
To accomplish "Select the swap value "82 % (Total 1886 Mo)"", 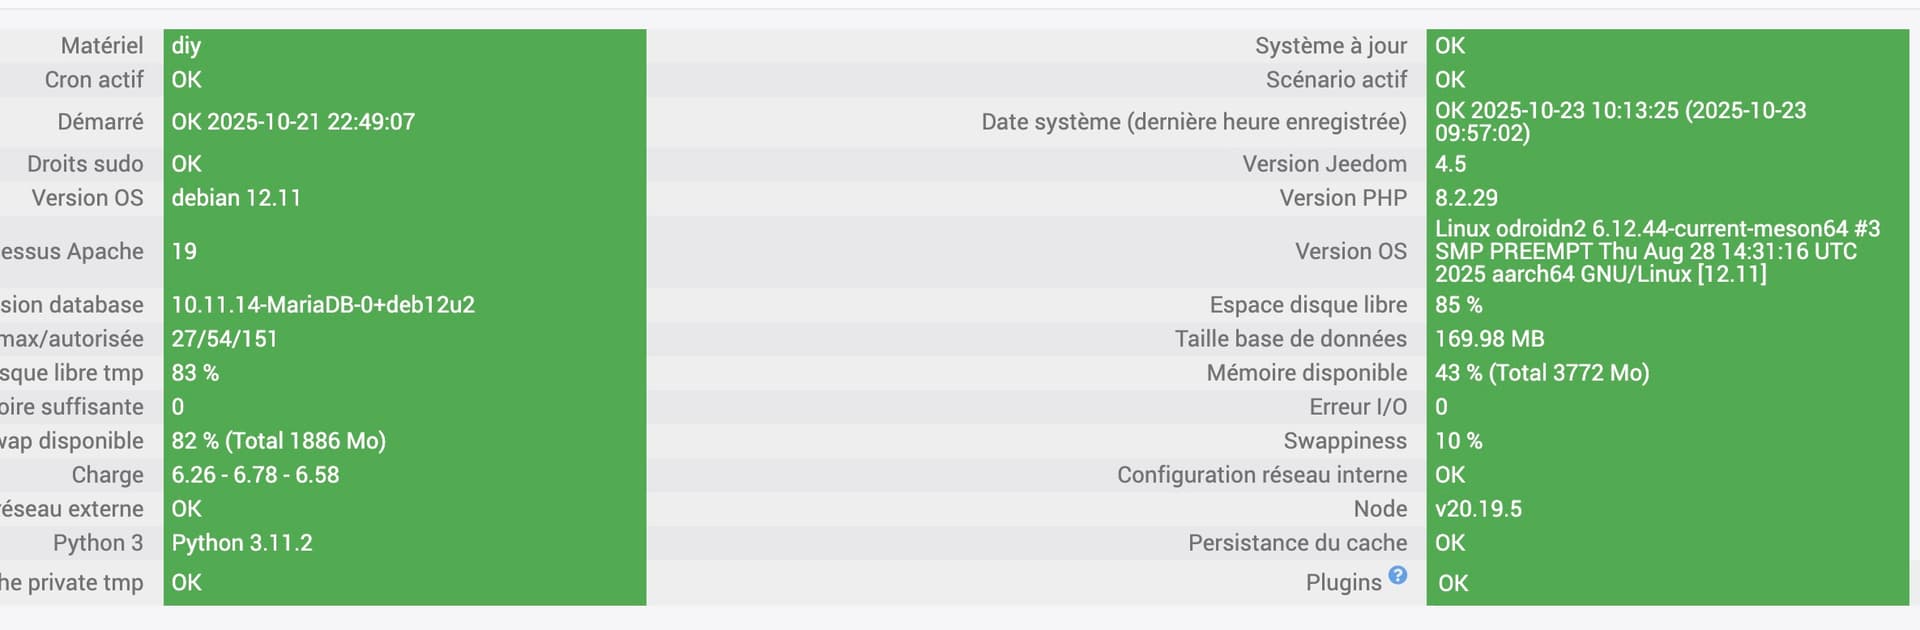I will [278, 441].
